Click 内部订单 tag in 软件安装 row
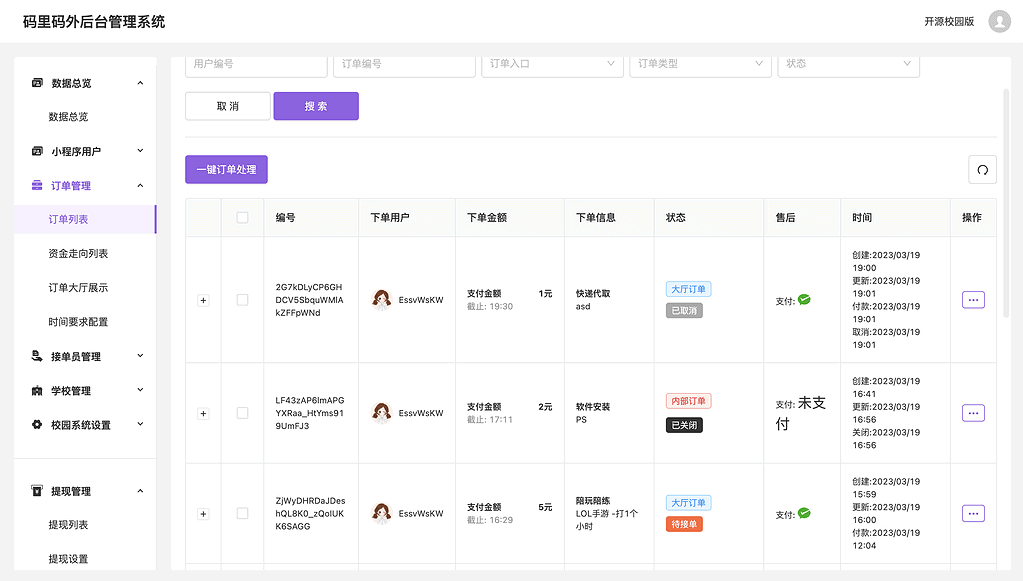Screen dimensions: 1023x581 tap(688, 401)
